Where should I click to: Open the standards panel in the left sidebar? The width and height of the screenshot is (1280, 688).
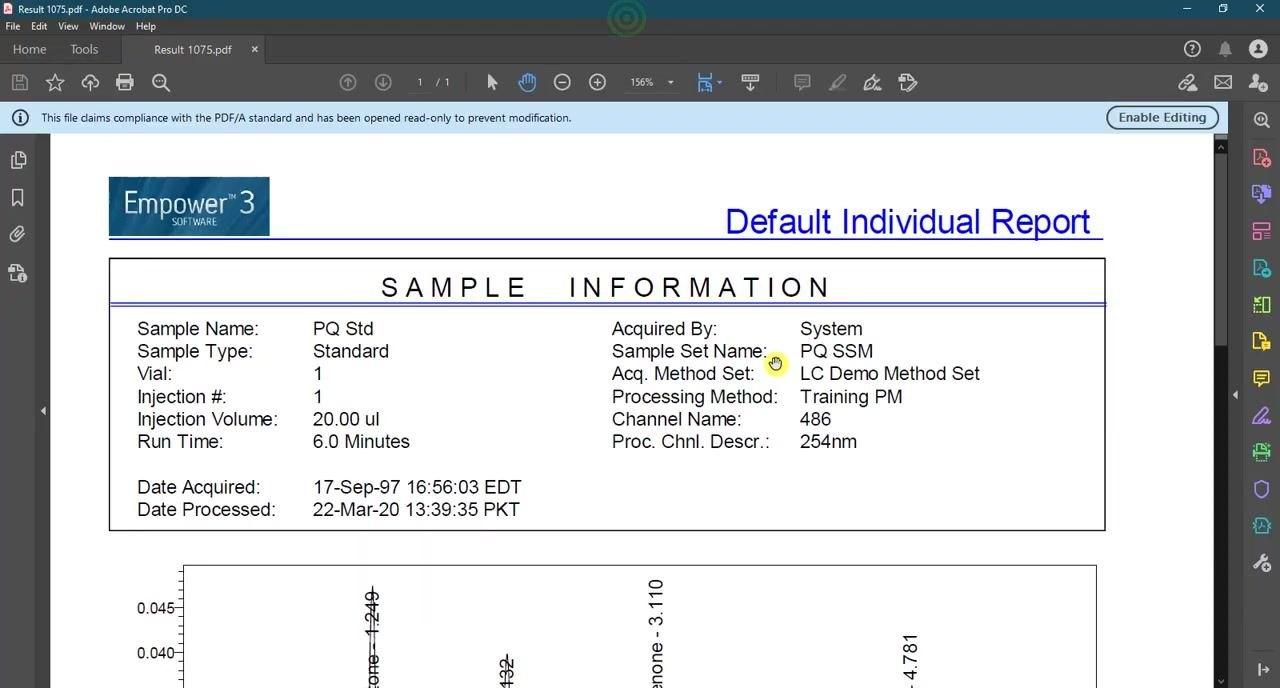(18, 272)
